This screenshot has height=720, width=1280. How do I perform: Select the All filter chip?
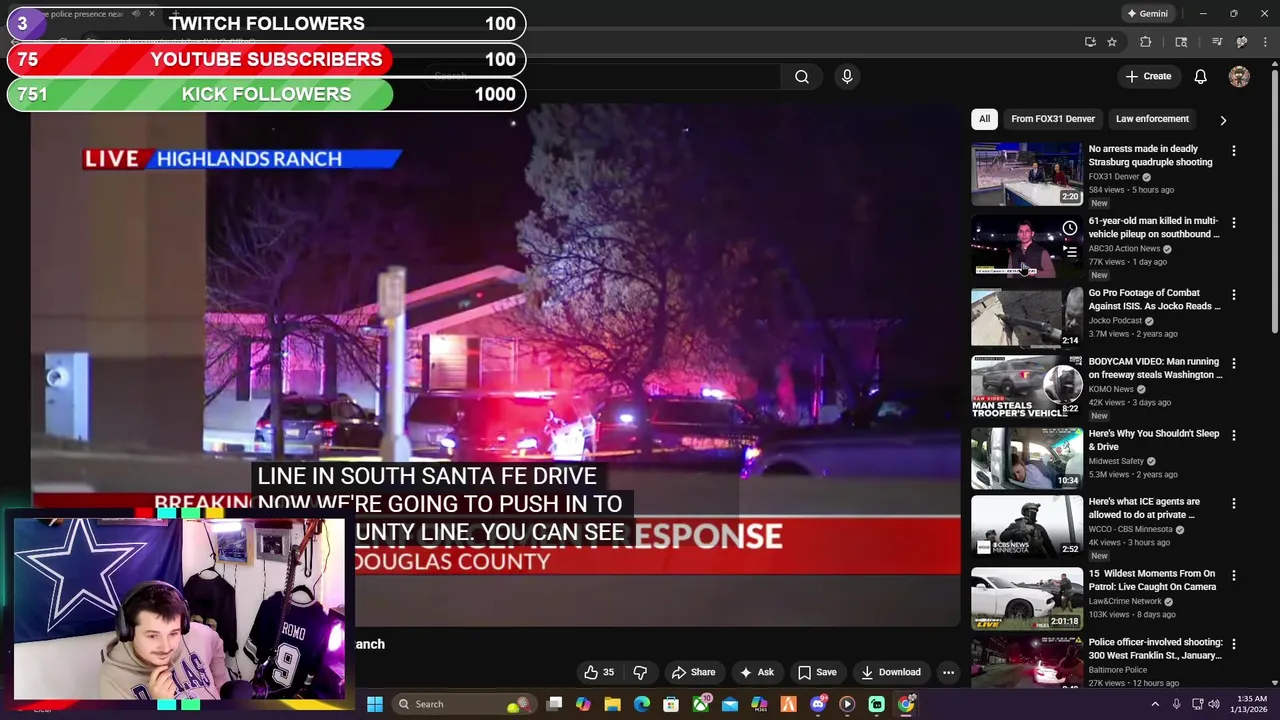click(x=984, y=119)
